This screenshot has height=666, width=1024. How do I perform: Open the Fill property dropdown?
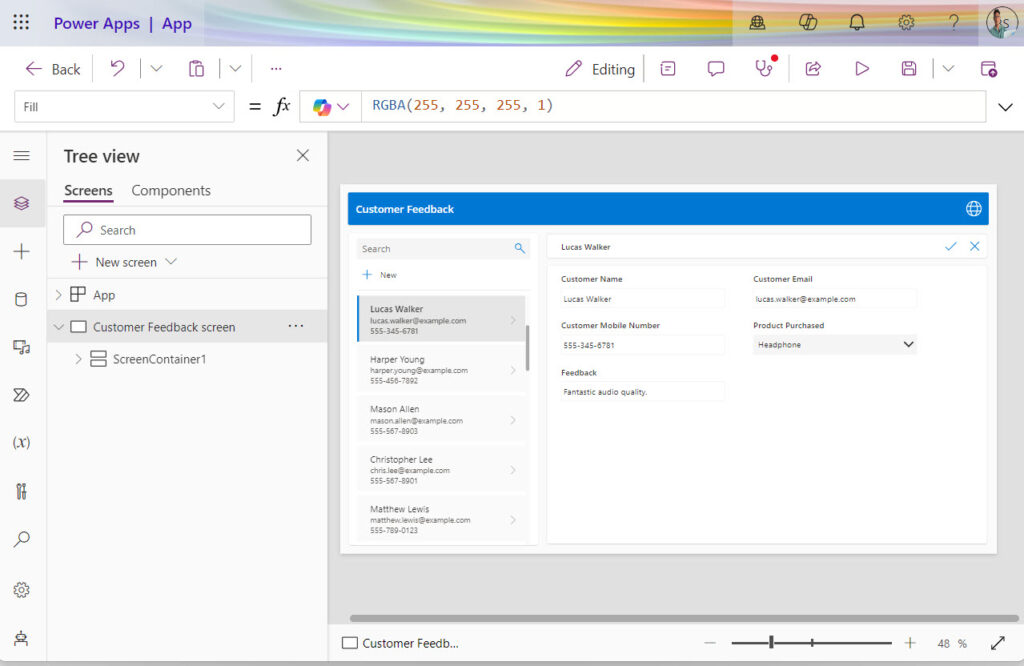(x=219, y=105)
